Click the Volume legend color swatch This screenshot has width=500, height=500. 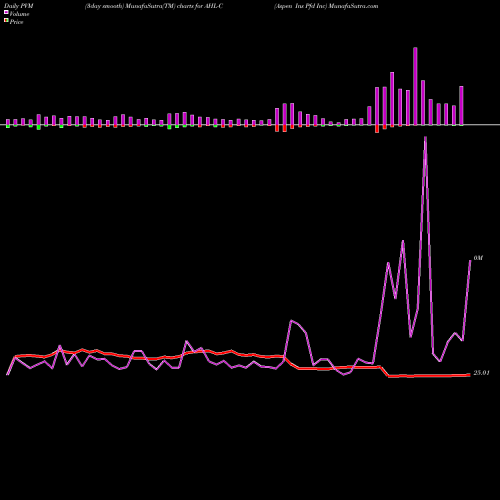(6, 12)
